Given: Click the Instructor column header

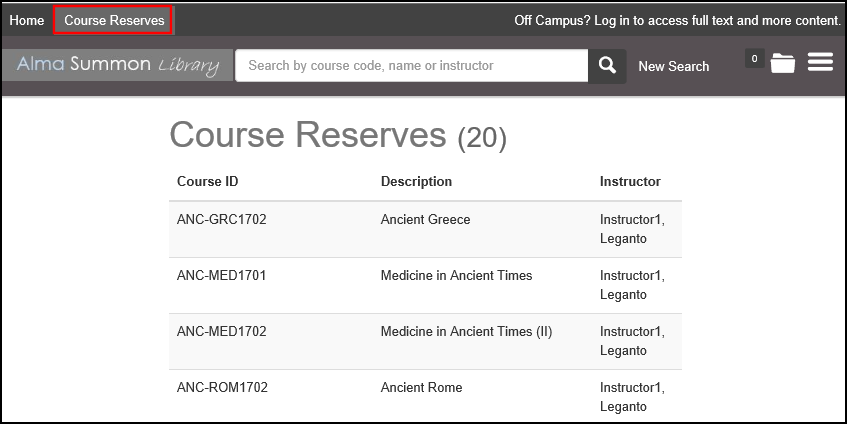Looking at the screenshot, I should (630, 181).
